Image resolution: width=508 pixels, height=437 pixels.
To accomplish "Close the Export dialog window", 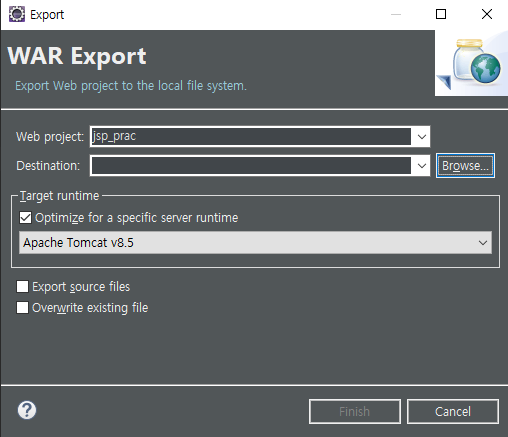I will tap(487, 14).
